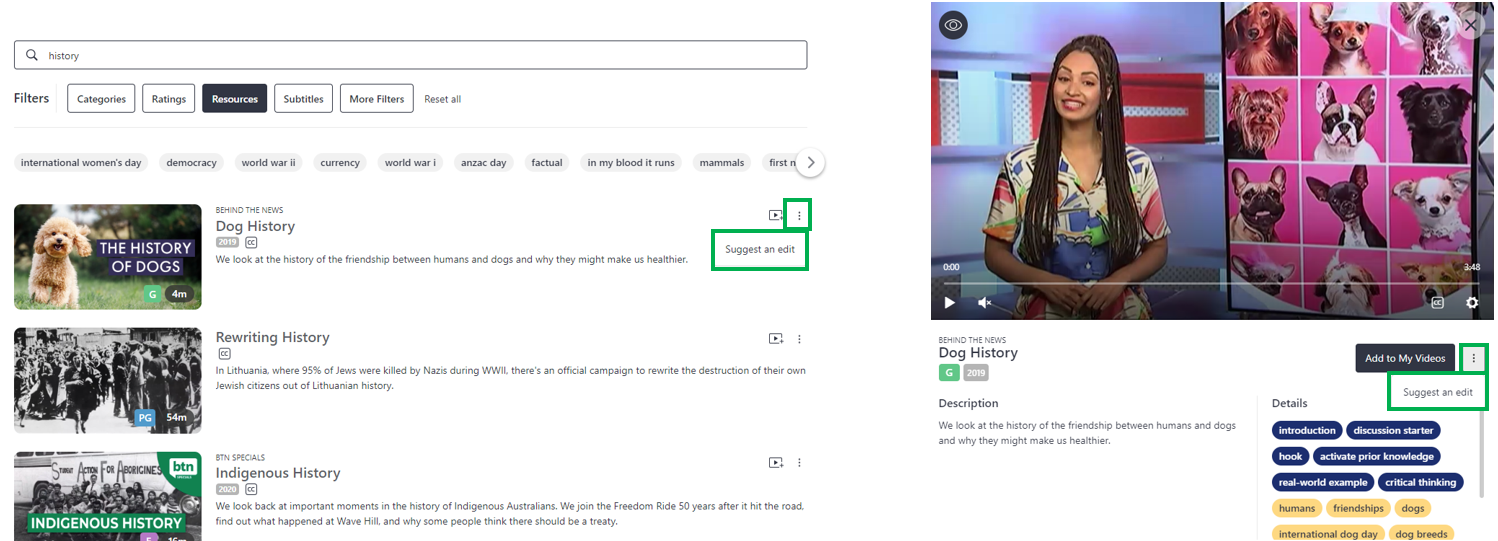The width and height of the screenshot is (1498, 541).
Task: Select the in my blood it runs tag
Action: click(631, 162)
